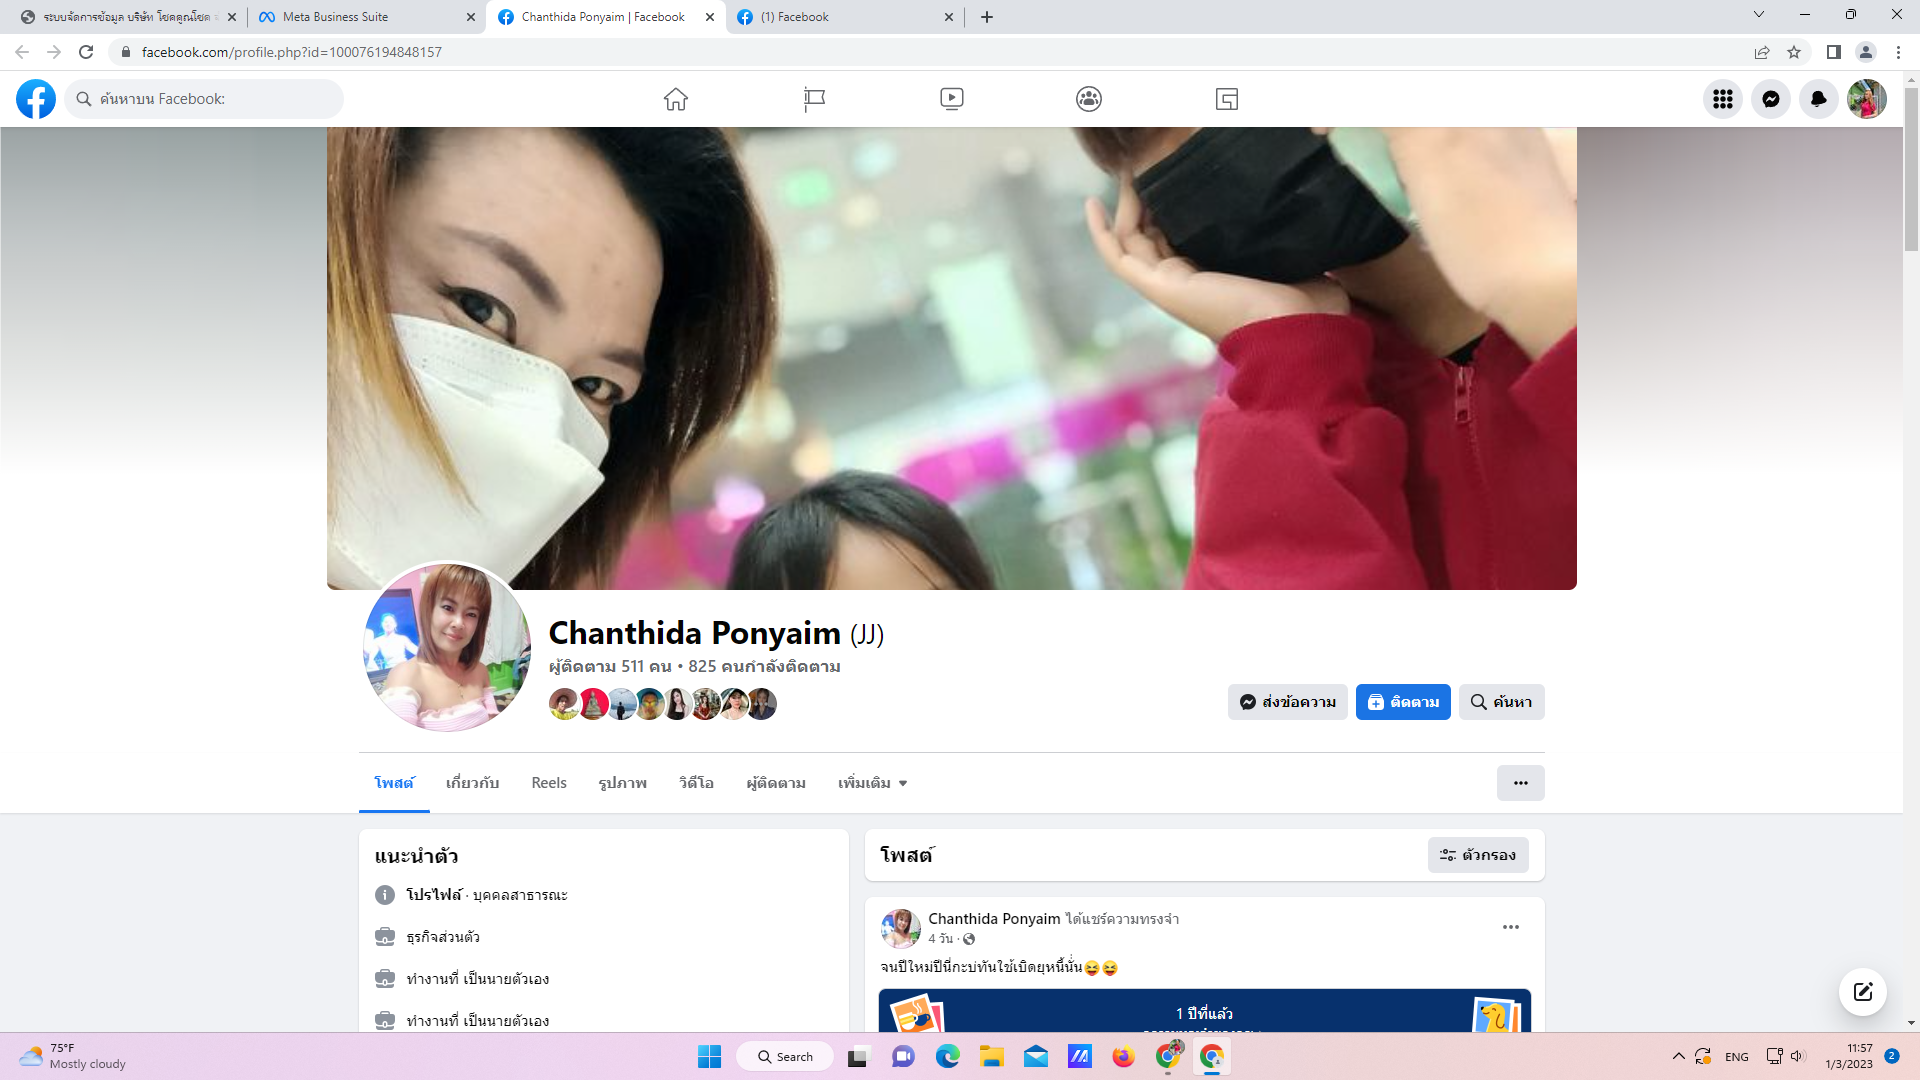Viewport: 1920px width, 1080px height.
Task: Switch to the รูปภาพ tab
Action: pyautogui.click(x=622, y=783)
